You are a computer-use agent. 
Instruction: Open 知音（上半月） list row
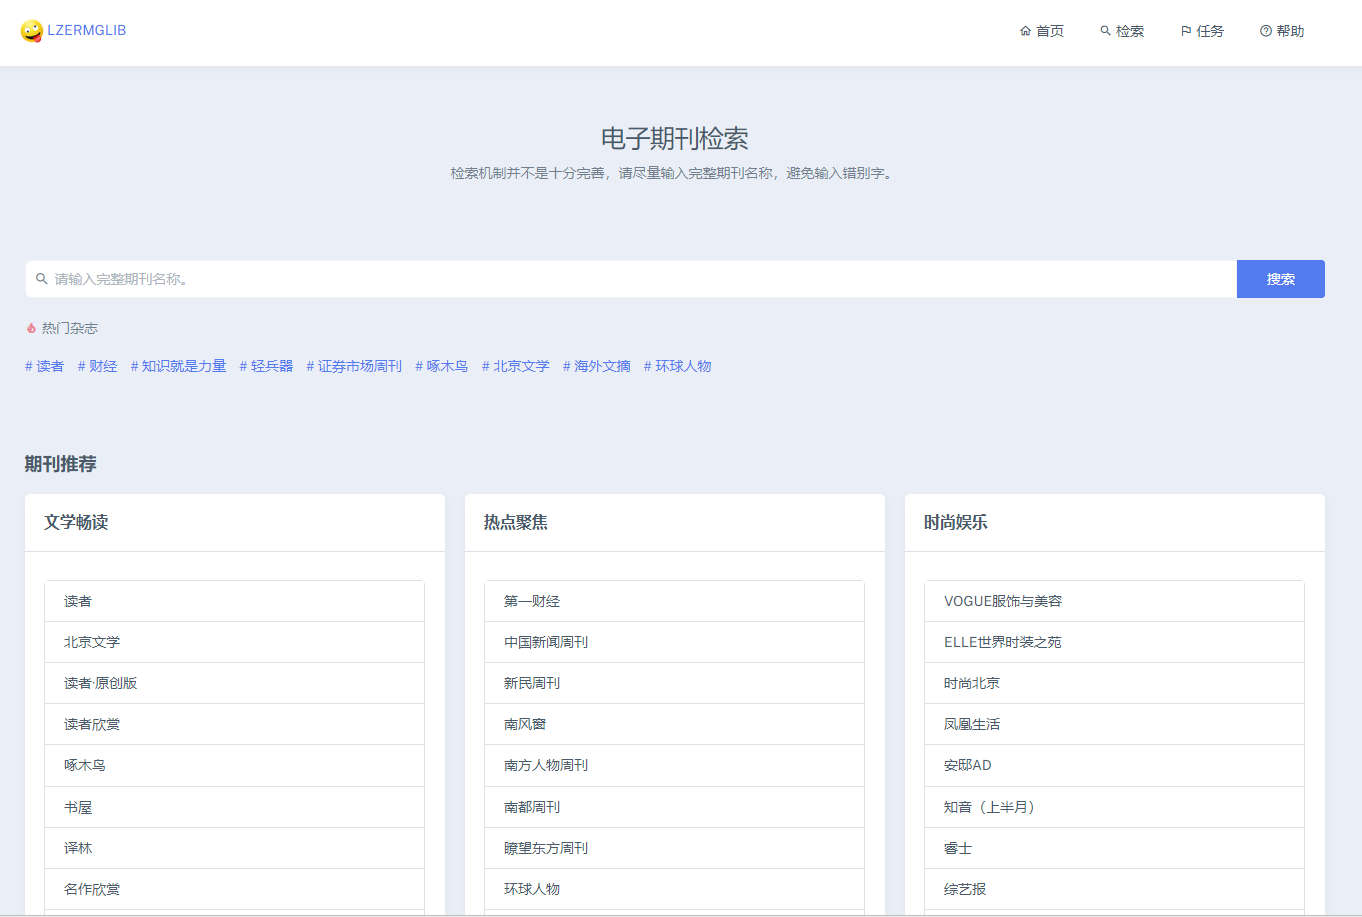pos(1115,807)
